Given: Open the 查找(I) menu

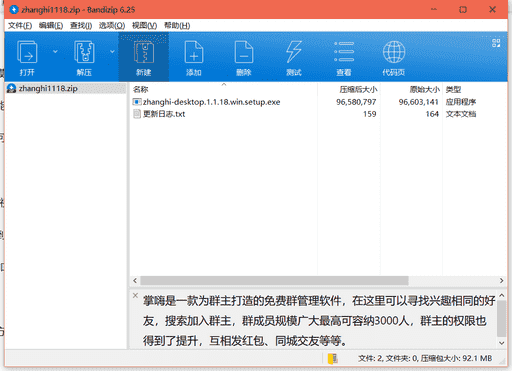Looking at the screenshot, I should pyautogui.click(x=81, y=26).
